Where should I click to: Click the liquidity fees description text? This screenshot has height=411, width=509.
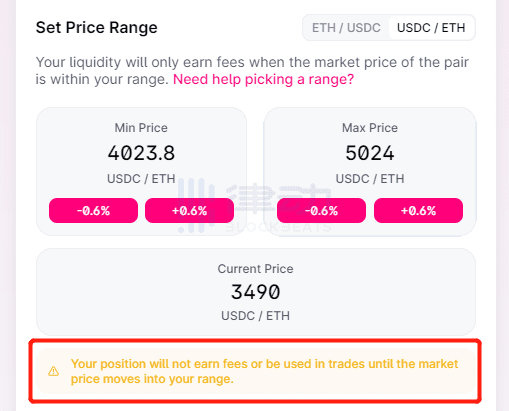(x=252, y=71)
